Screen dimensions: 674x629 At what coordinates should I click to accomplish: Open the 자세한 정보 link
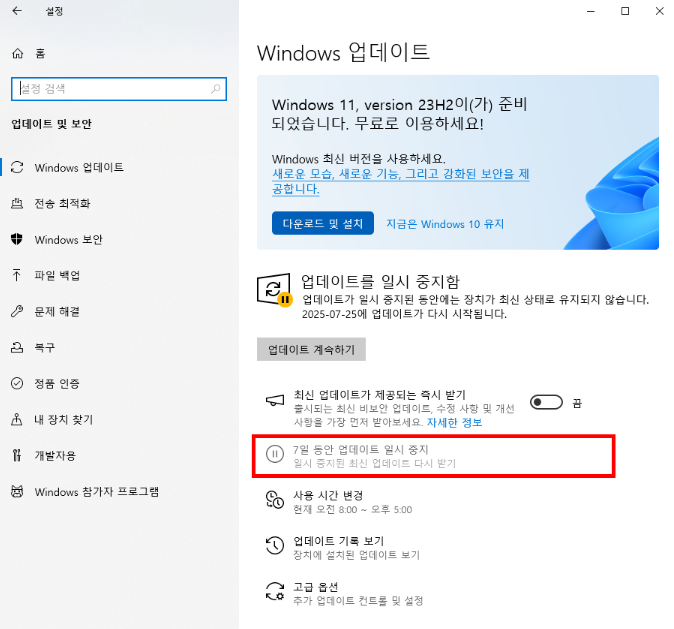click(x=454, y=423)
